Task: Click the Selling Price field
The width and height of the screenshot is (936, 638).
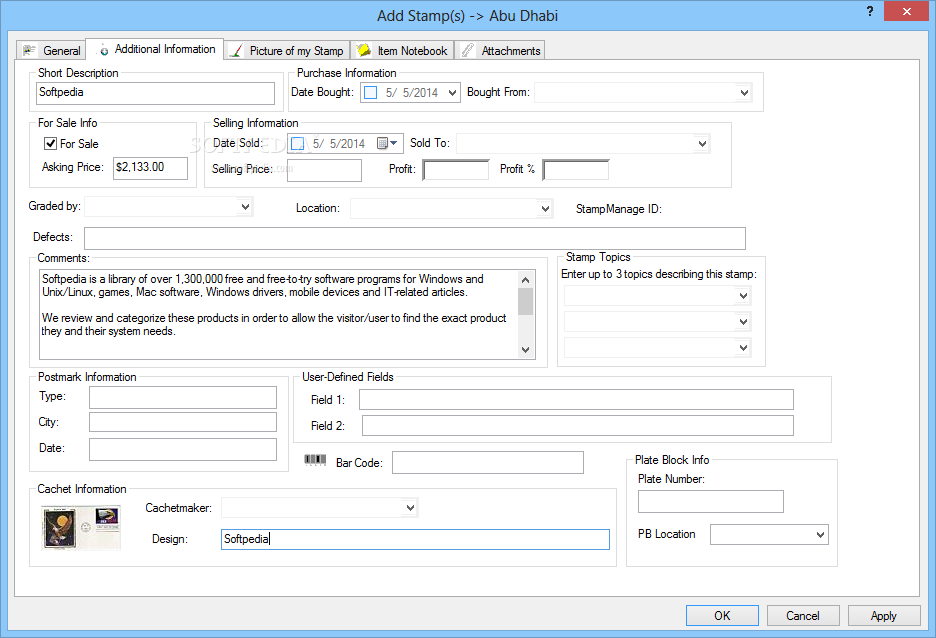Action: [x=324, y=170]
